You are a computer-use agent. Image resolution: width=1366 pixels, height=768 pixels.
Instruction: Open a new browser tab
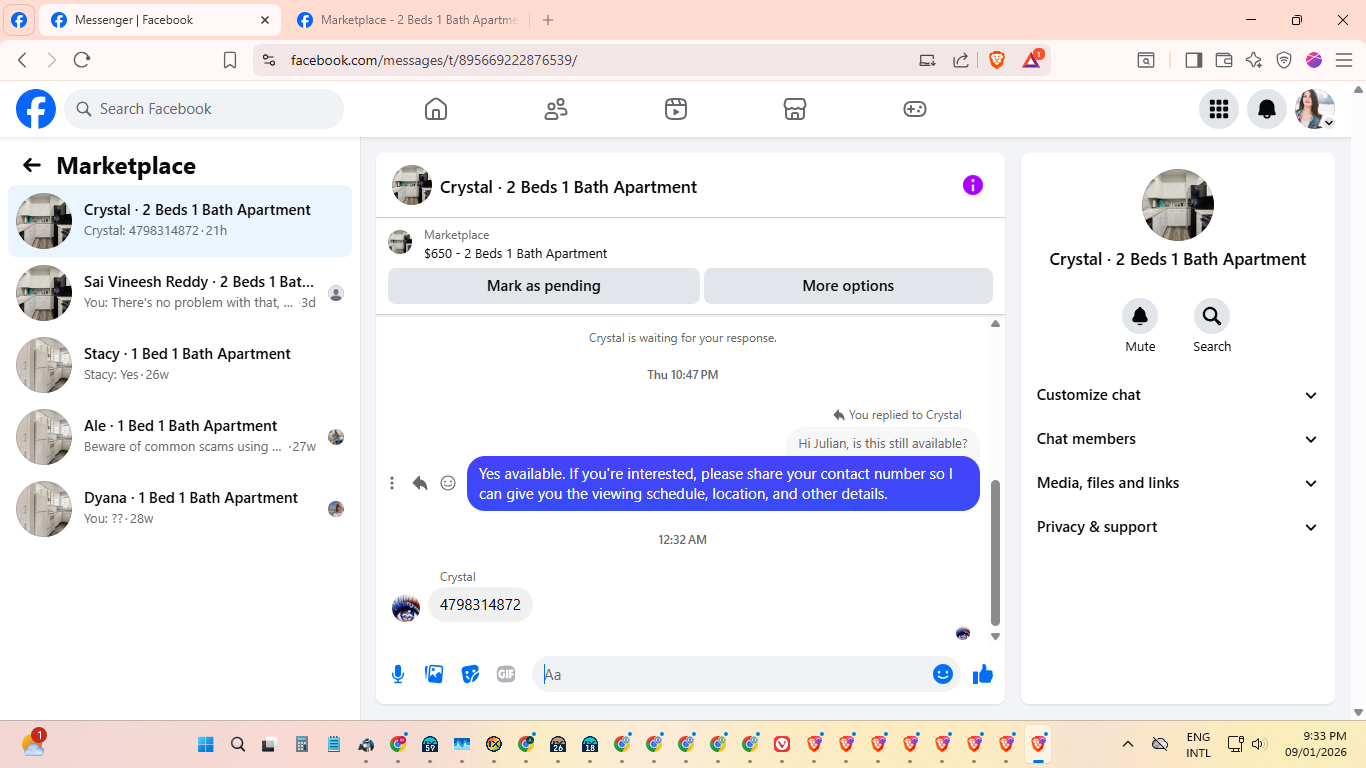pyautogui.click(x=548, y=20)
